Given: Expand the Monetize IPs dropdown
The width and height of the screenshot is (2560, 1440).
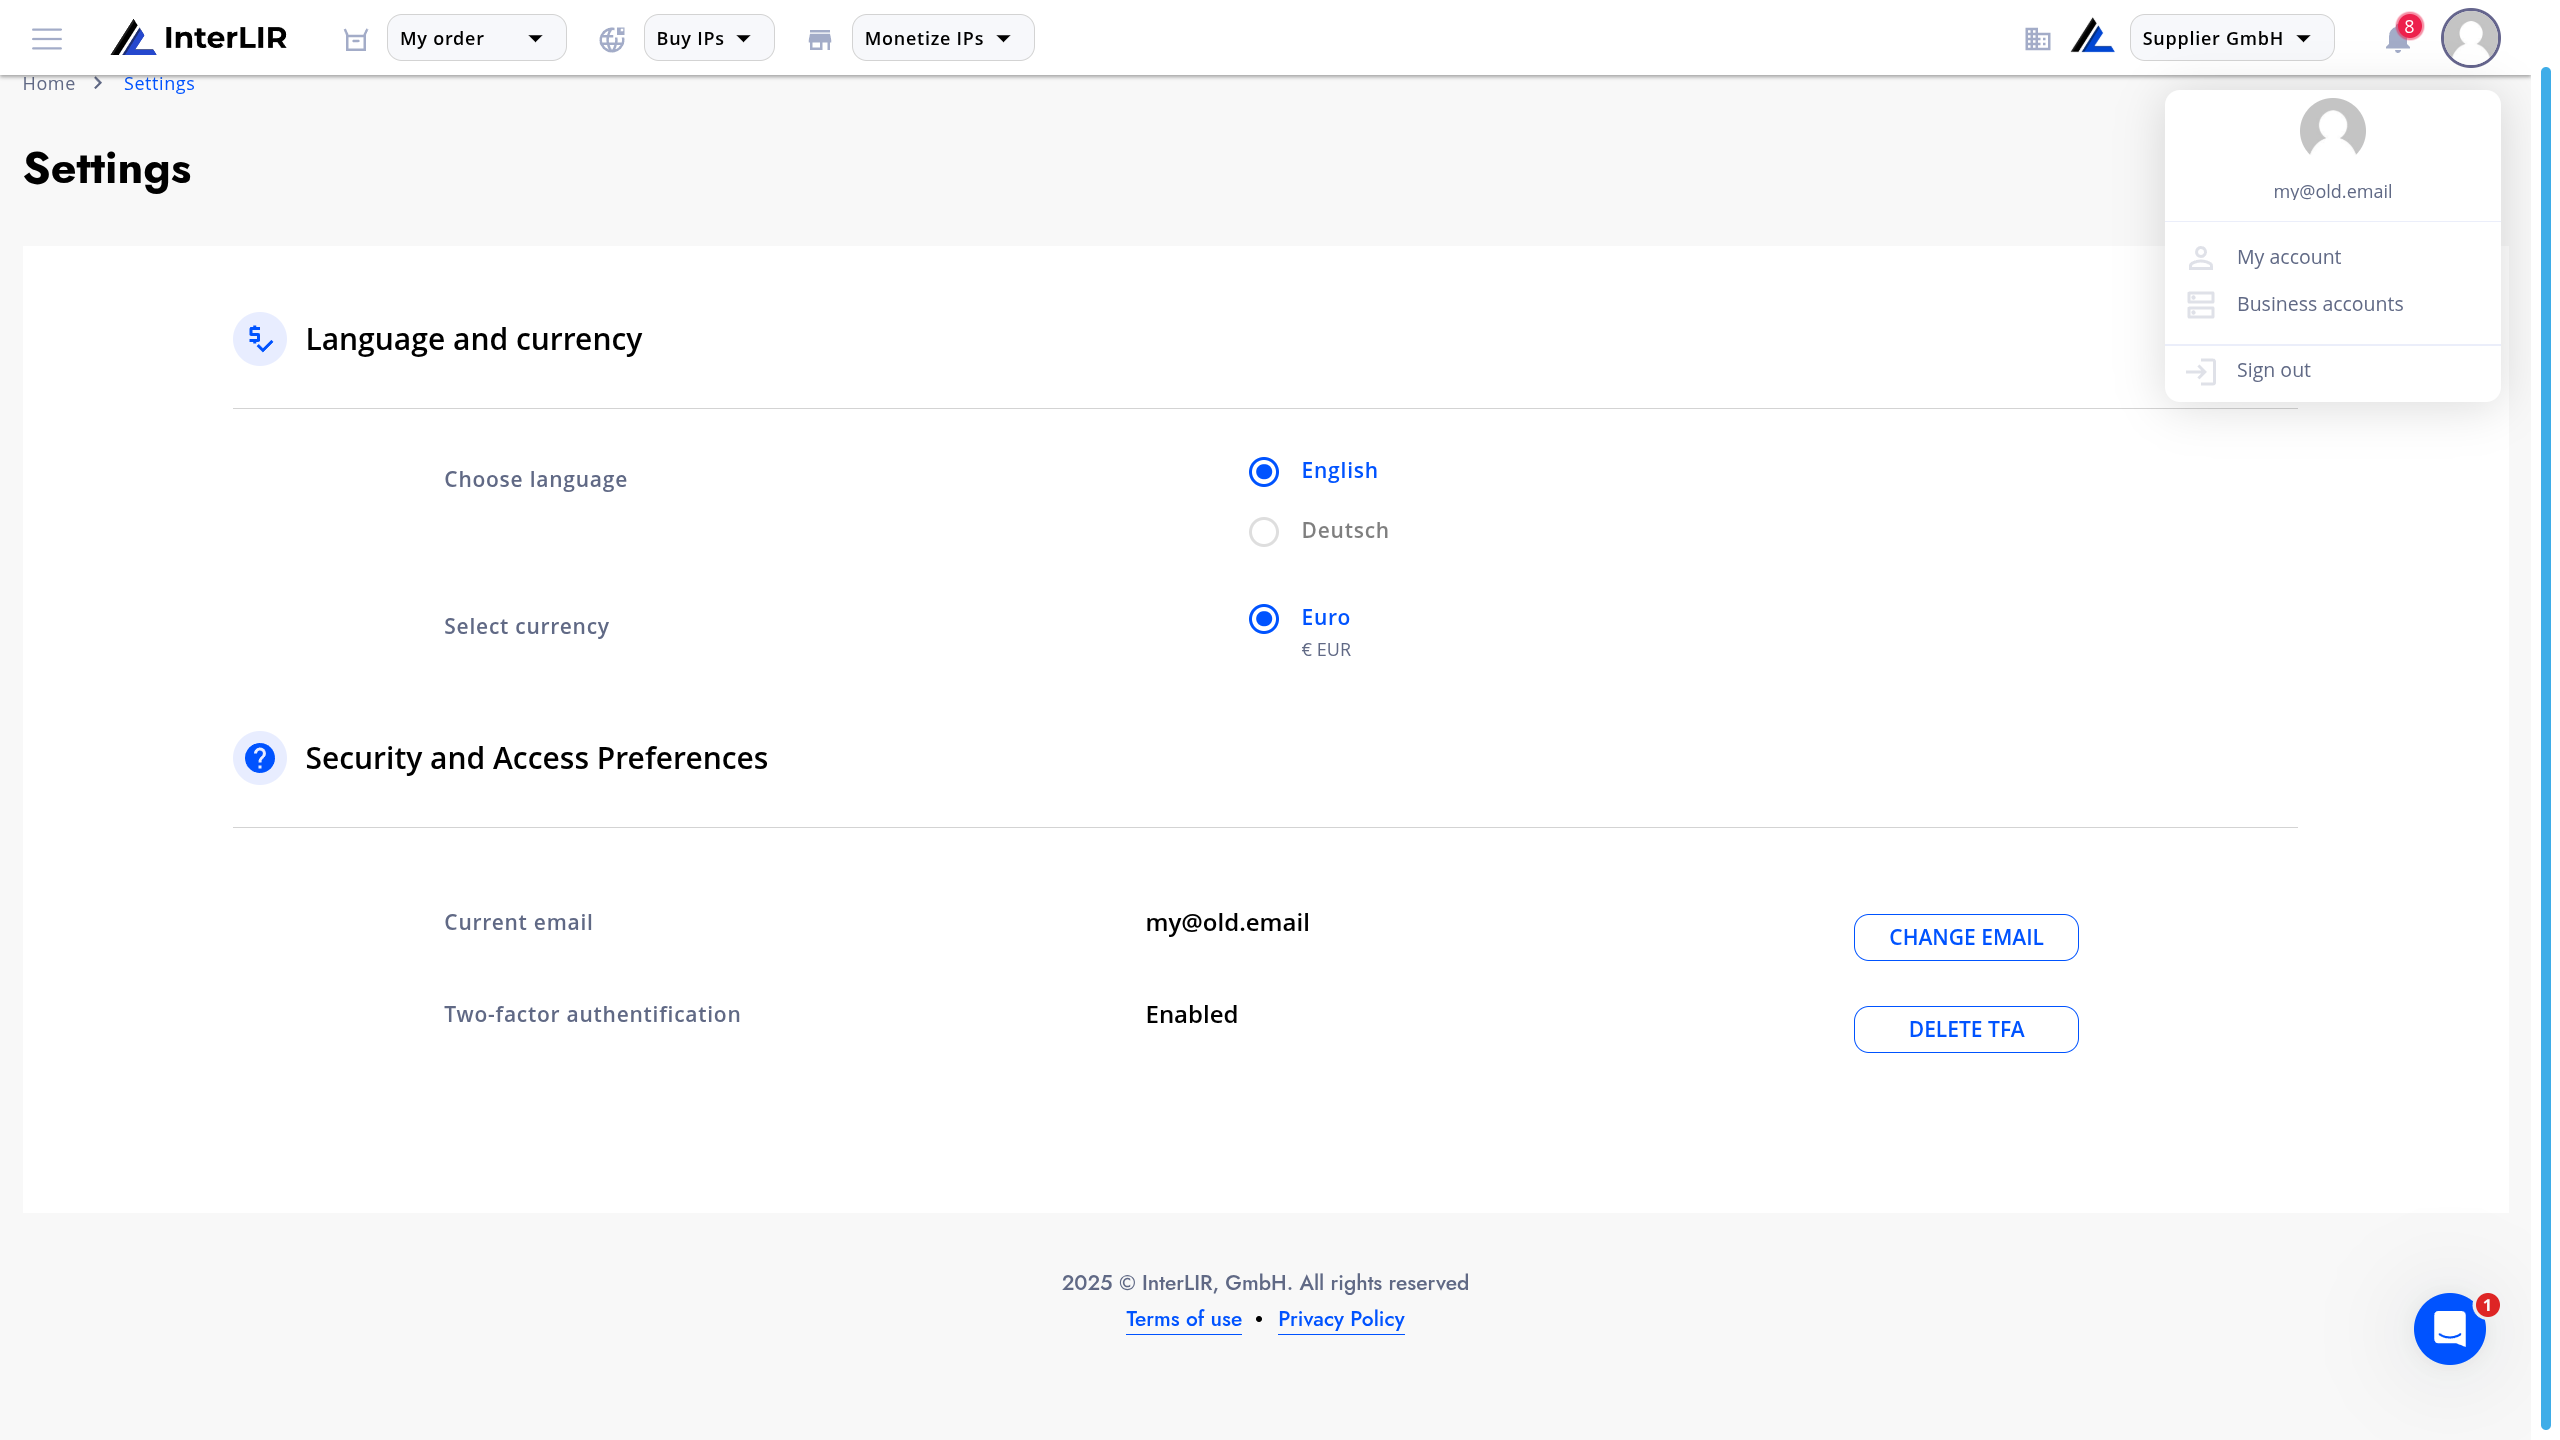Looking at the screenshot, I should [943, 38].
